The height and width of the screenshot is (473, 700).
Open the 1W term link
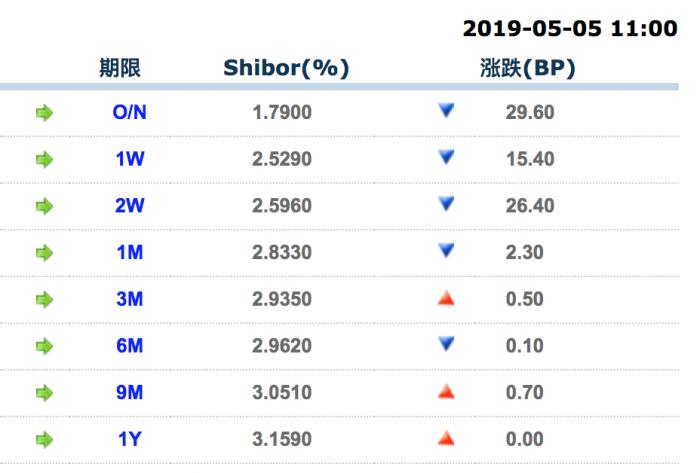point(129,159)
